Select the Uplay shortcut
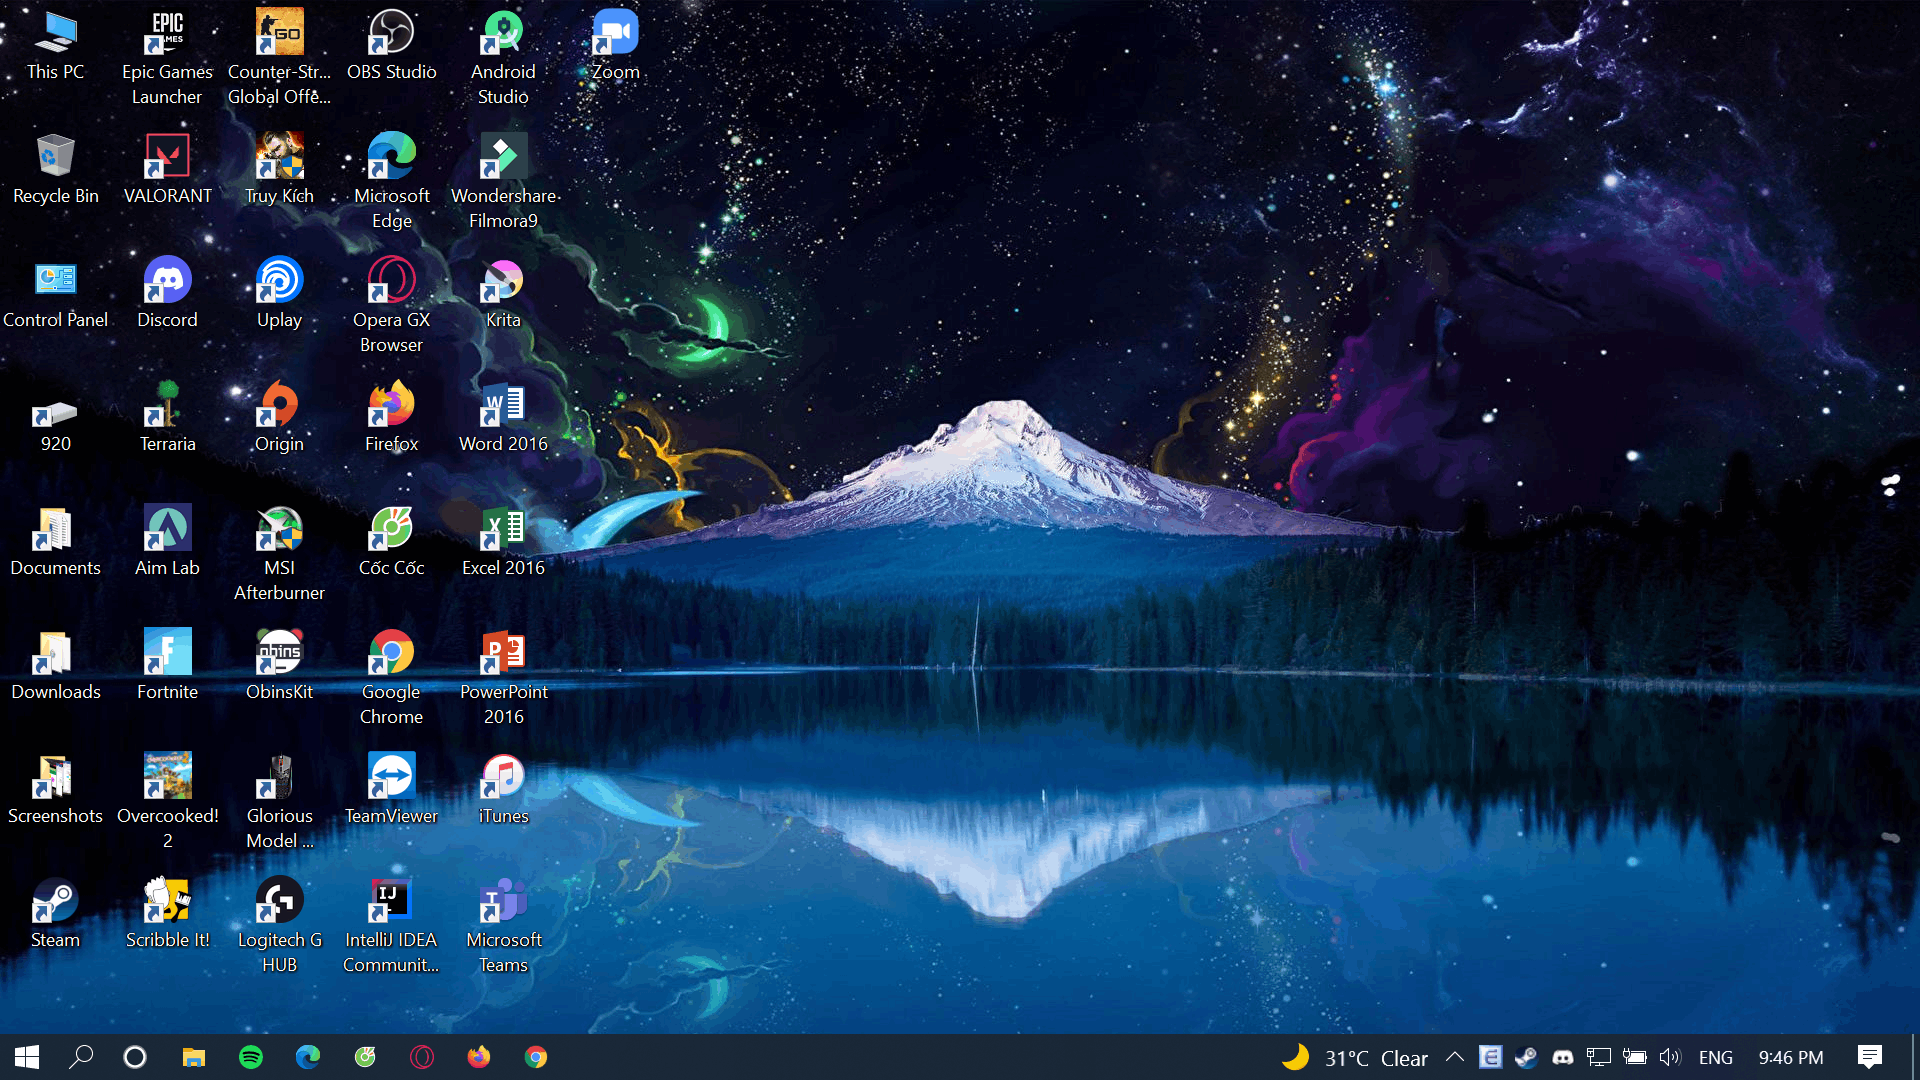Viewport: 1920px width, 1080px height. coord(279,294)
